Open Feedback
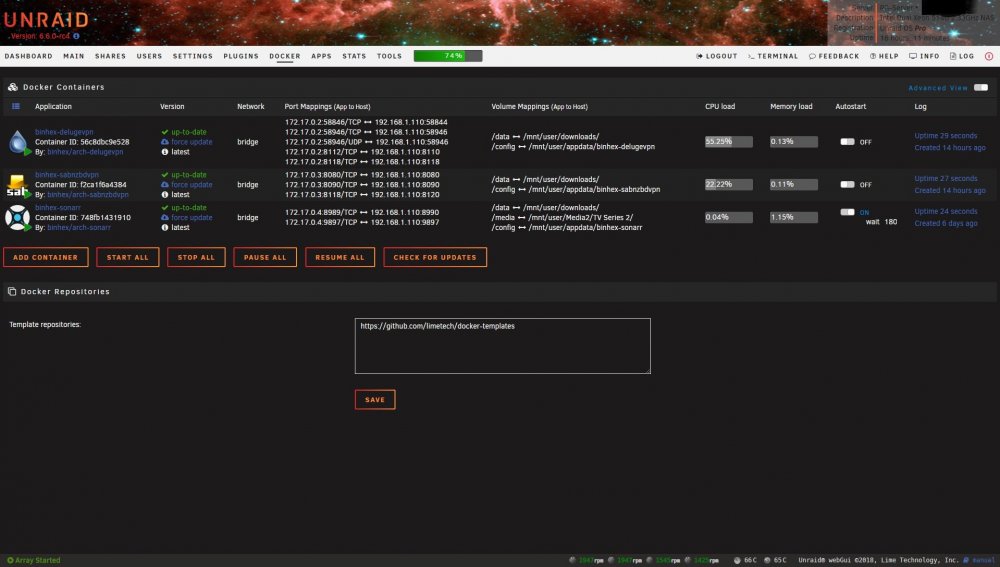The height and width of the screenshot is (567, 1000). 834,56
